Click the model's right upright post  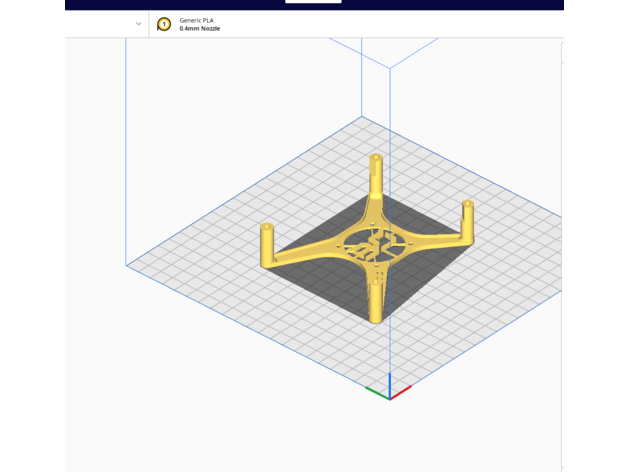coord(467,217)
